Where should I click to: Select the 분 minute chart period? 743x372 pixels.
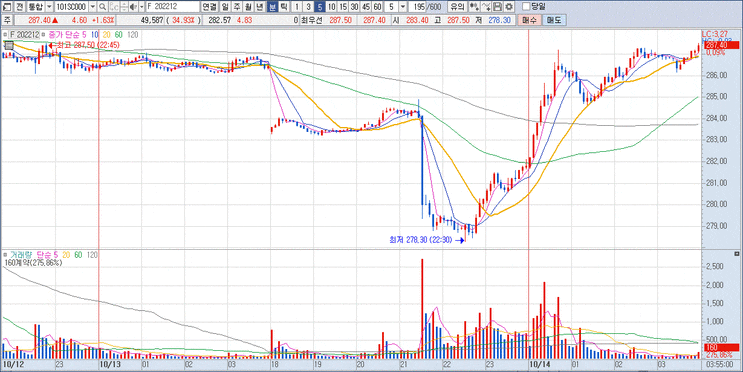pyautogui.click(x=272, y=7)
